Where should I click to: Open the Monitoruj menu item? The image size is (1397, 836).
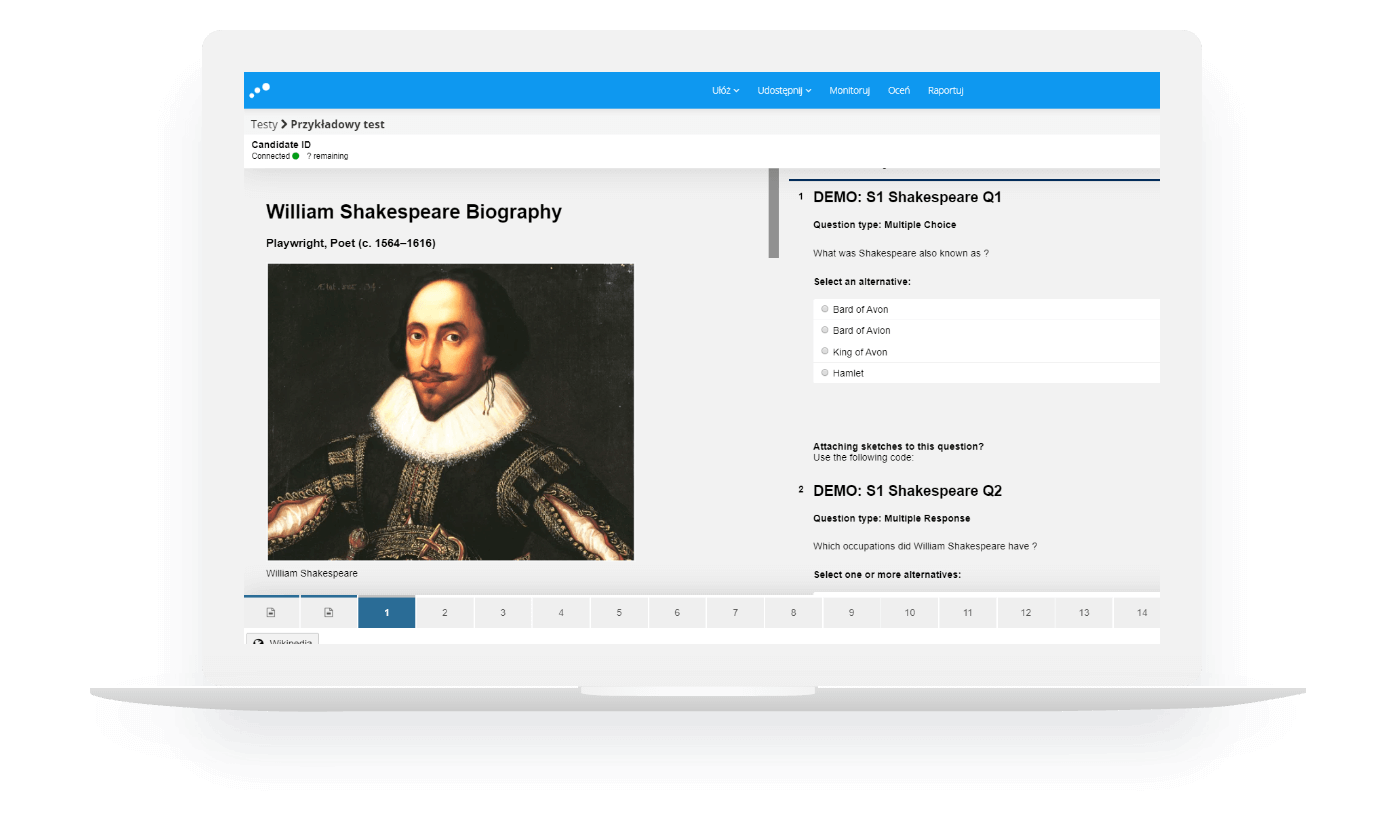pos(849,90)
